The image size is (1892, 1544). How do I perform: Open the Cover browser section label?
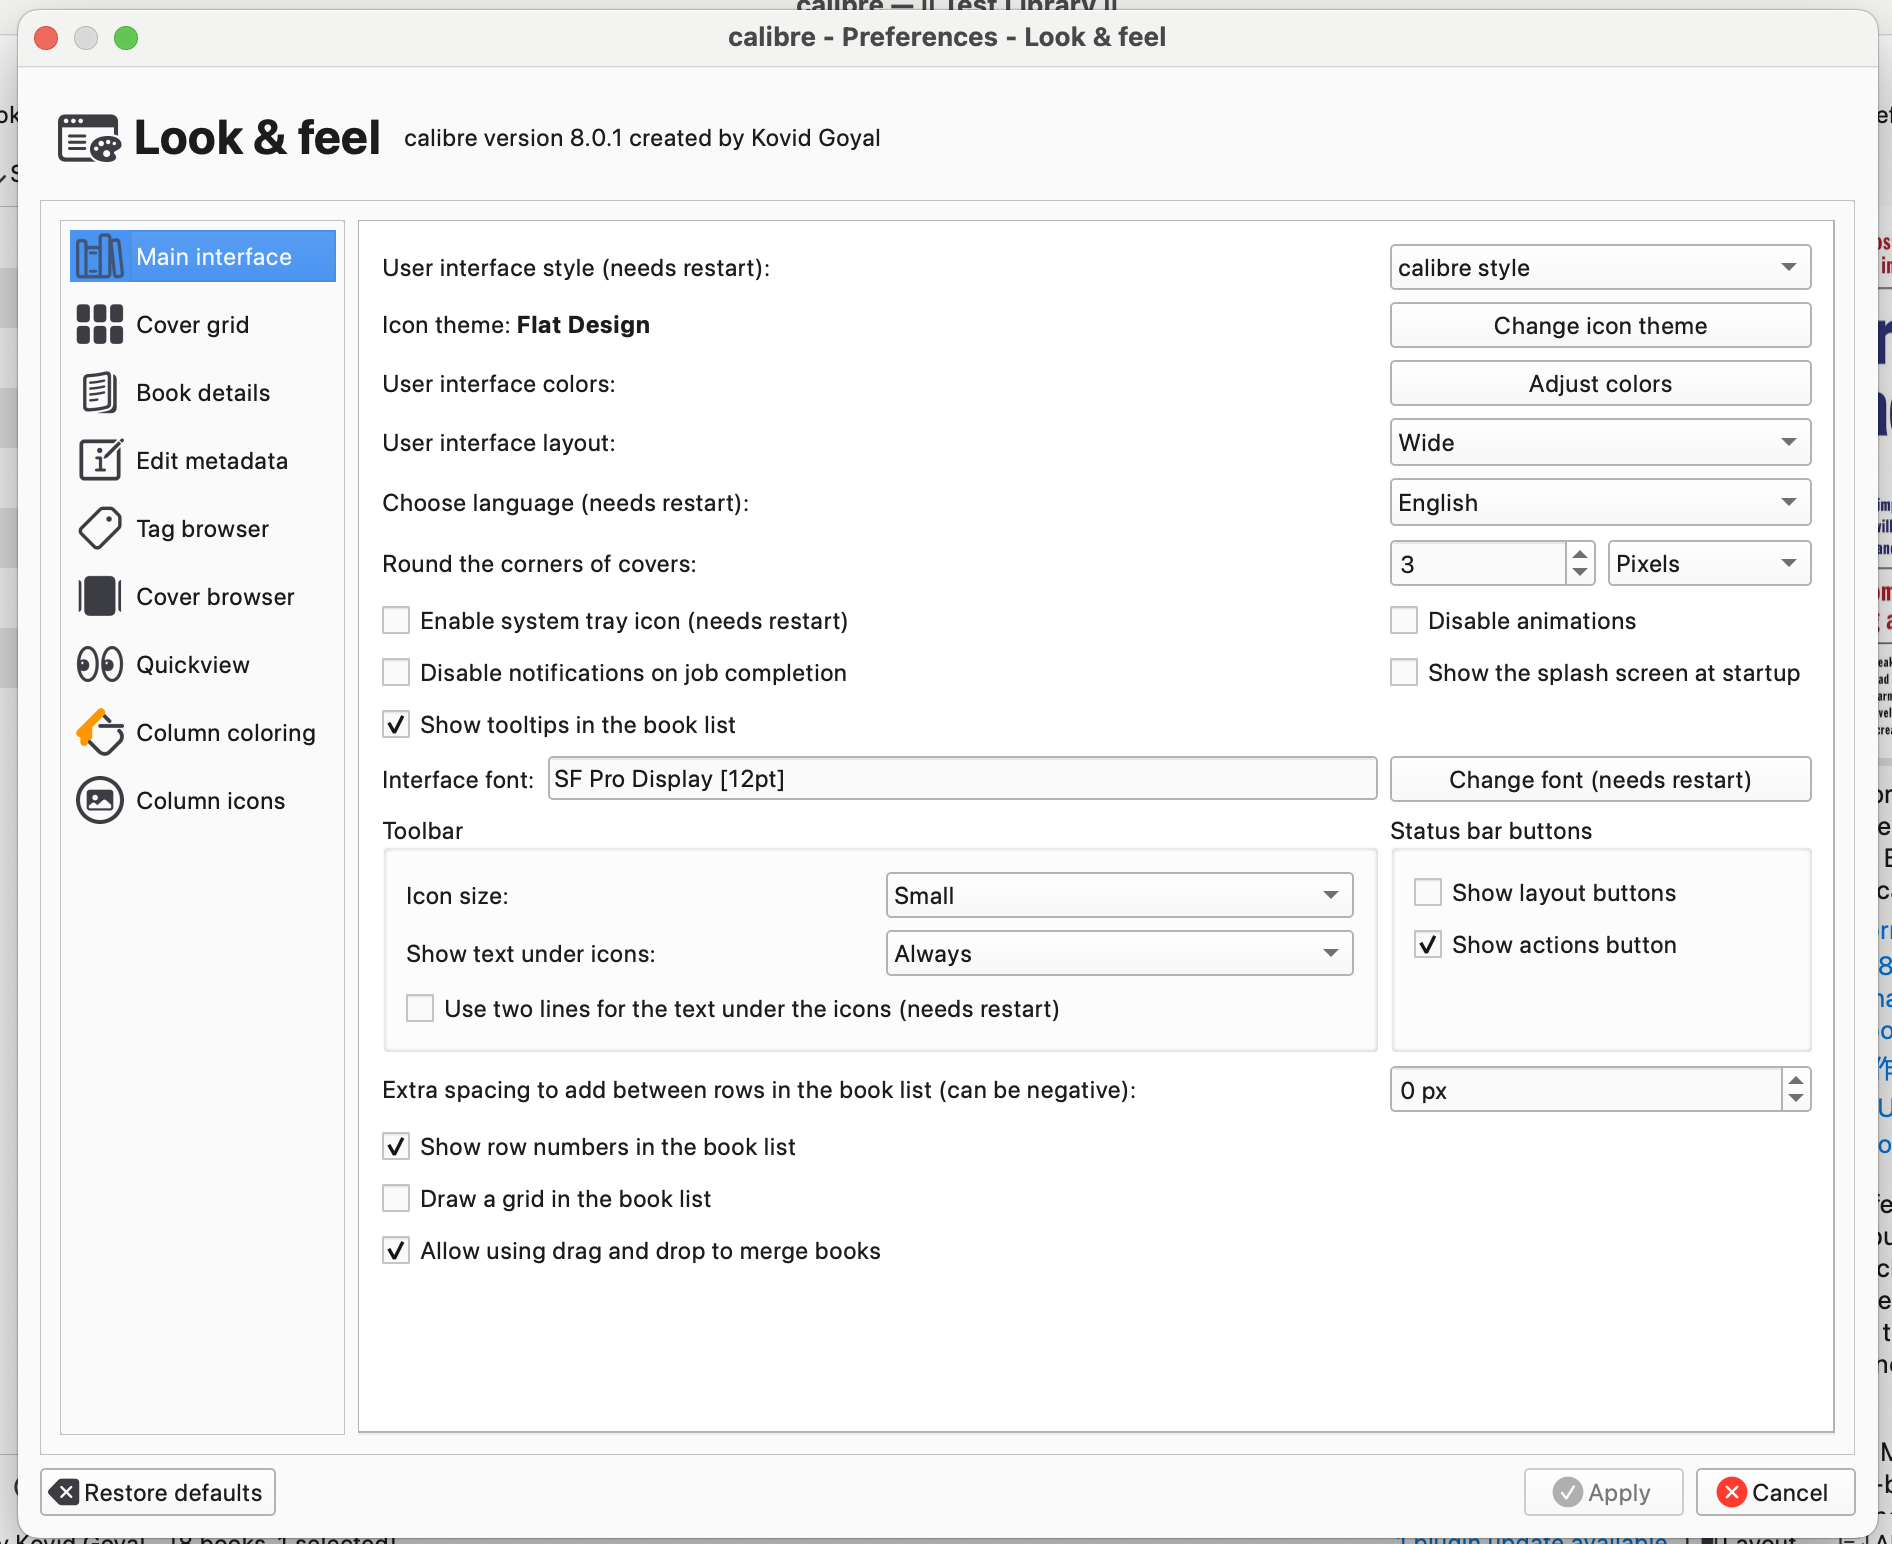coord(215,597)
